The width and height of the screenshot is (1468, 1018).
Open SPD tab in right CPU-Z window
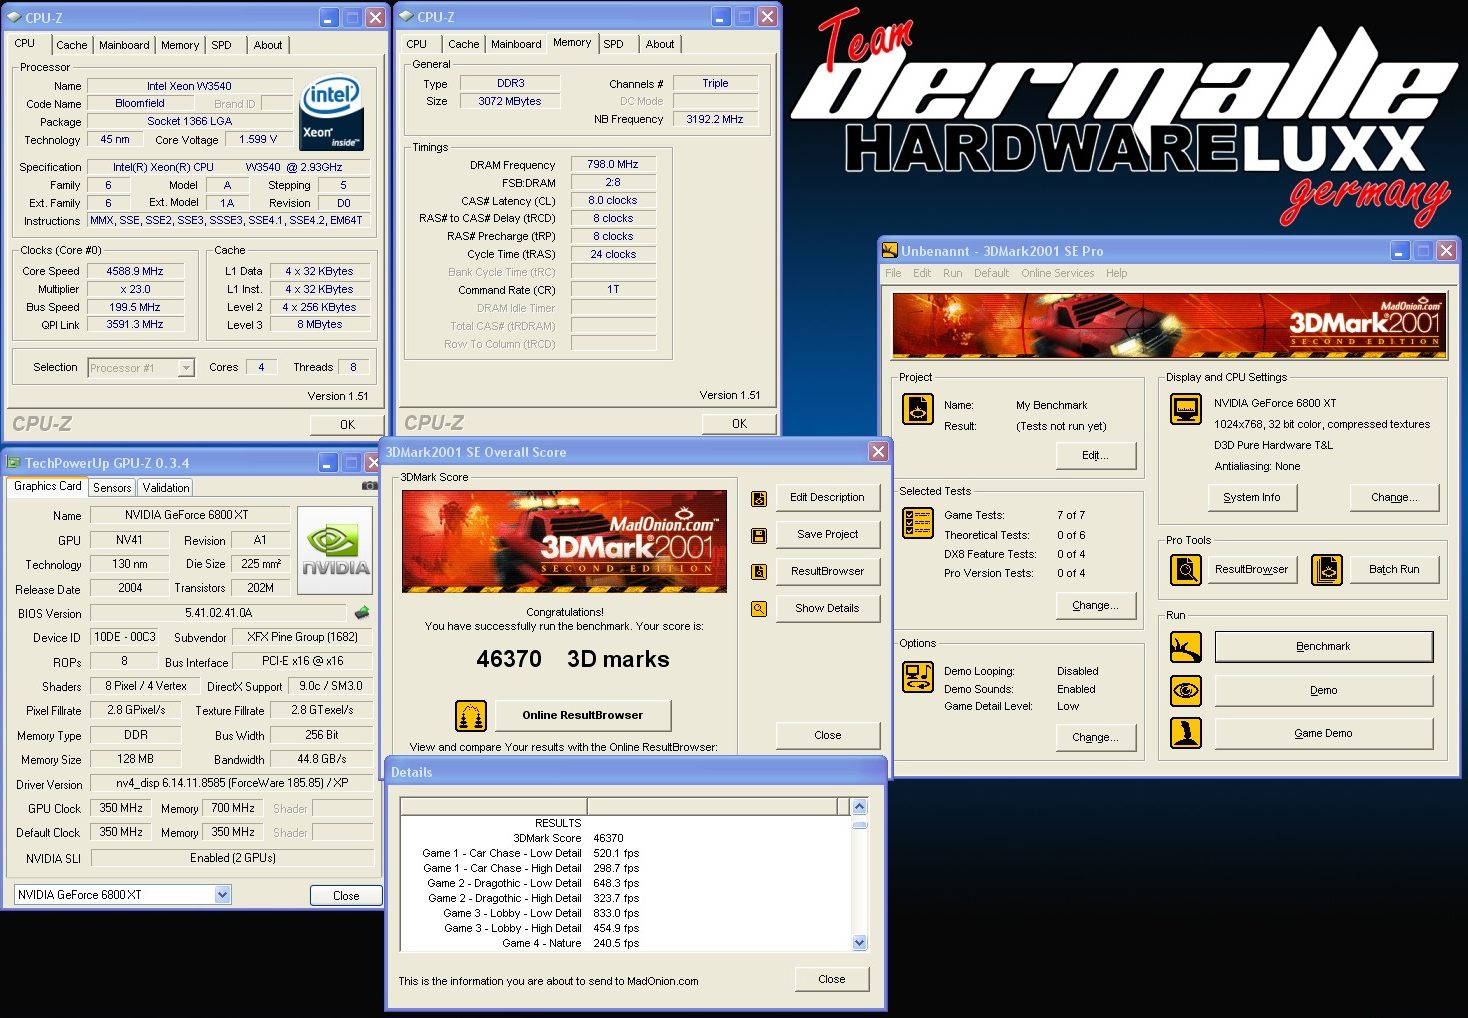[x=614, y=44]
